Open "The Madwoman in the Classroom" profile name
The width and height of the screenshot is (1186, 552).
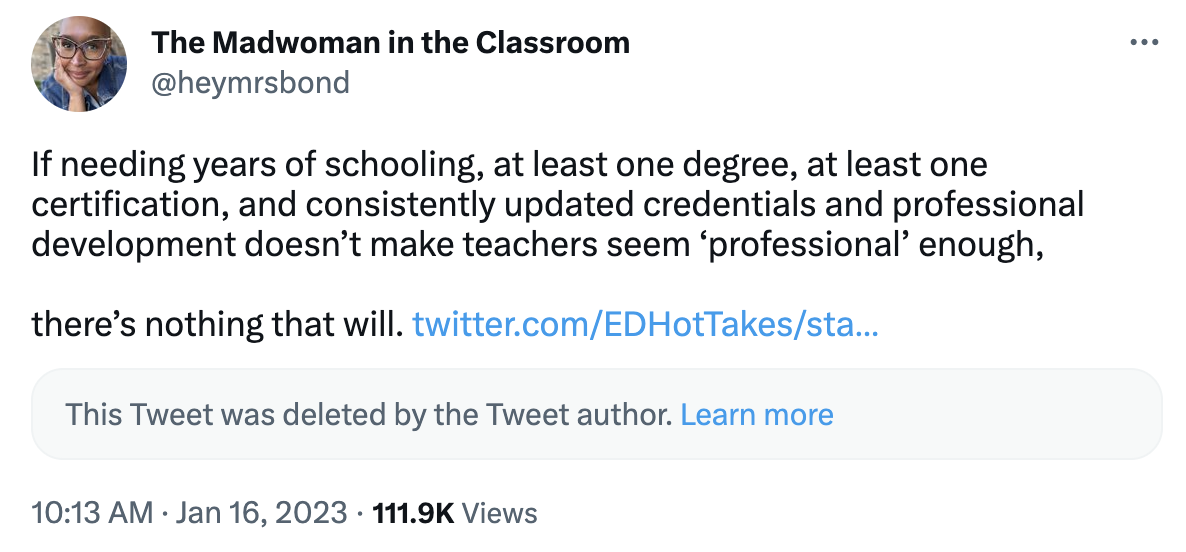point(390,43)
